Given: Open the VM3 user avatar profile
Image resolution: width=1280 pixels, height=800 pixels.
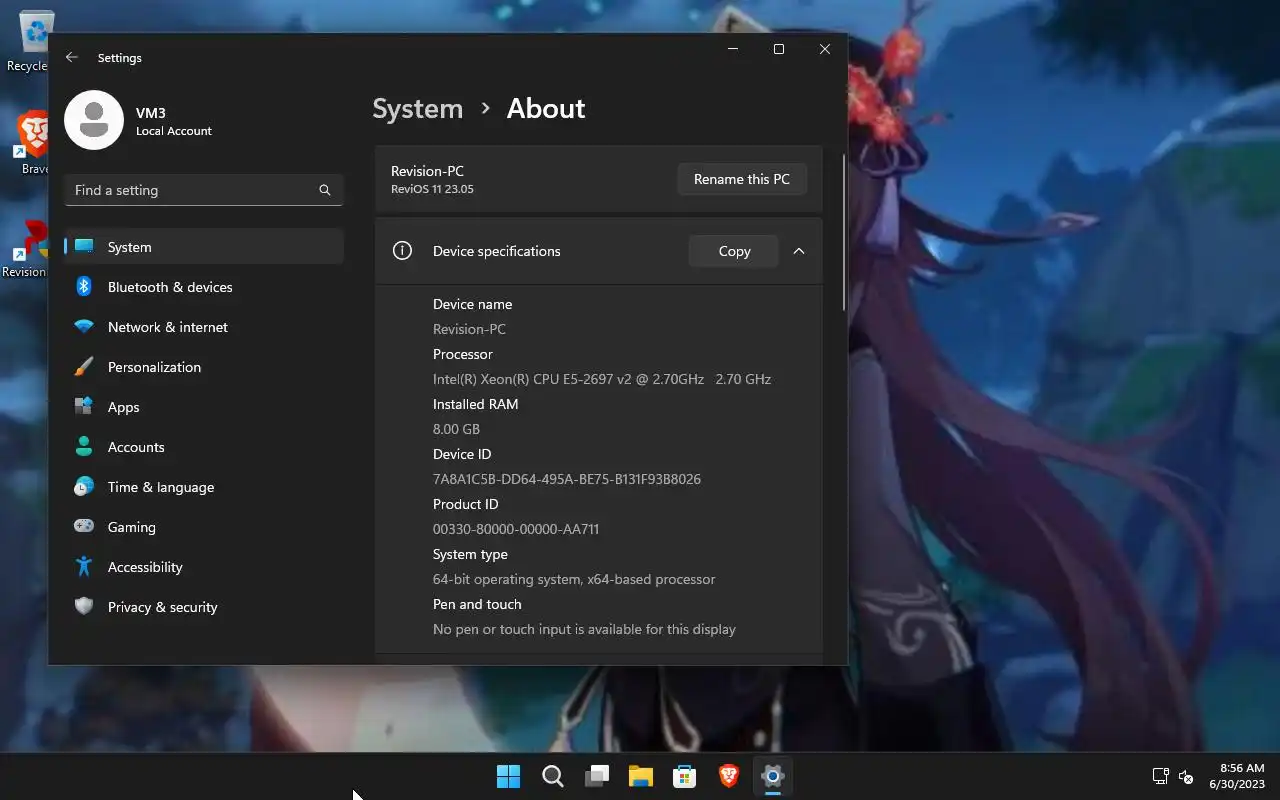Looking at the screenshot, I should [94, 120].
